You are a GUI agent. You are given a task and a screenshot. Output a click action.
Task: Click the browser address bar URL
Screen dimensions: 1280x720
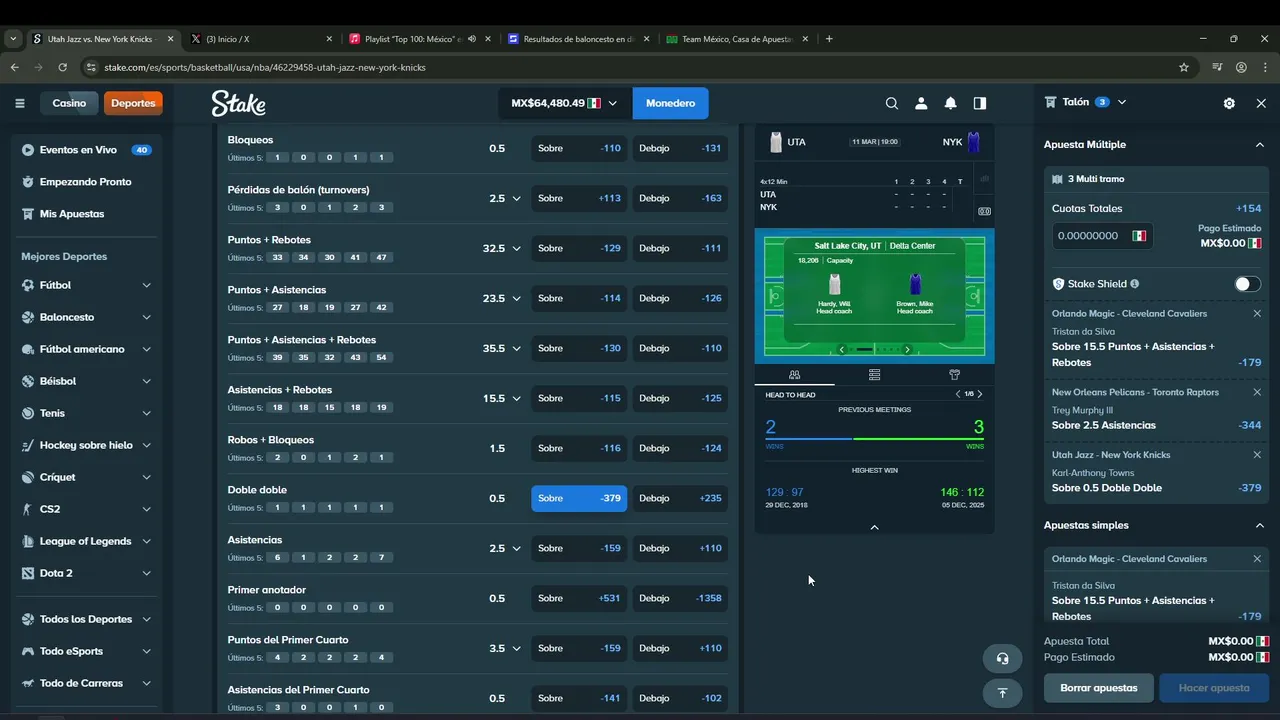[x=265, y=67]
